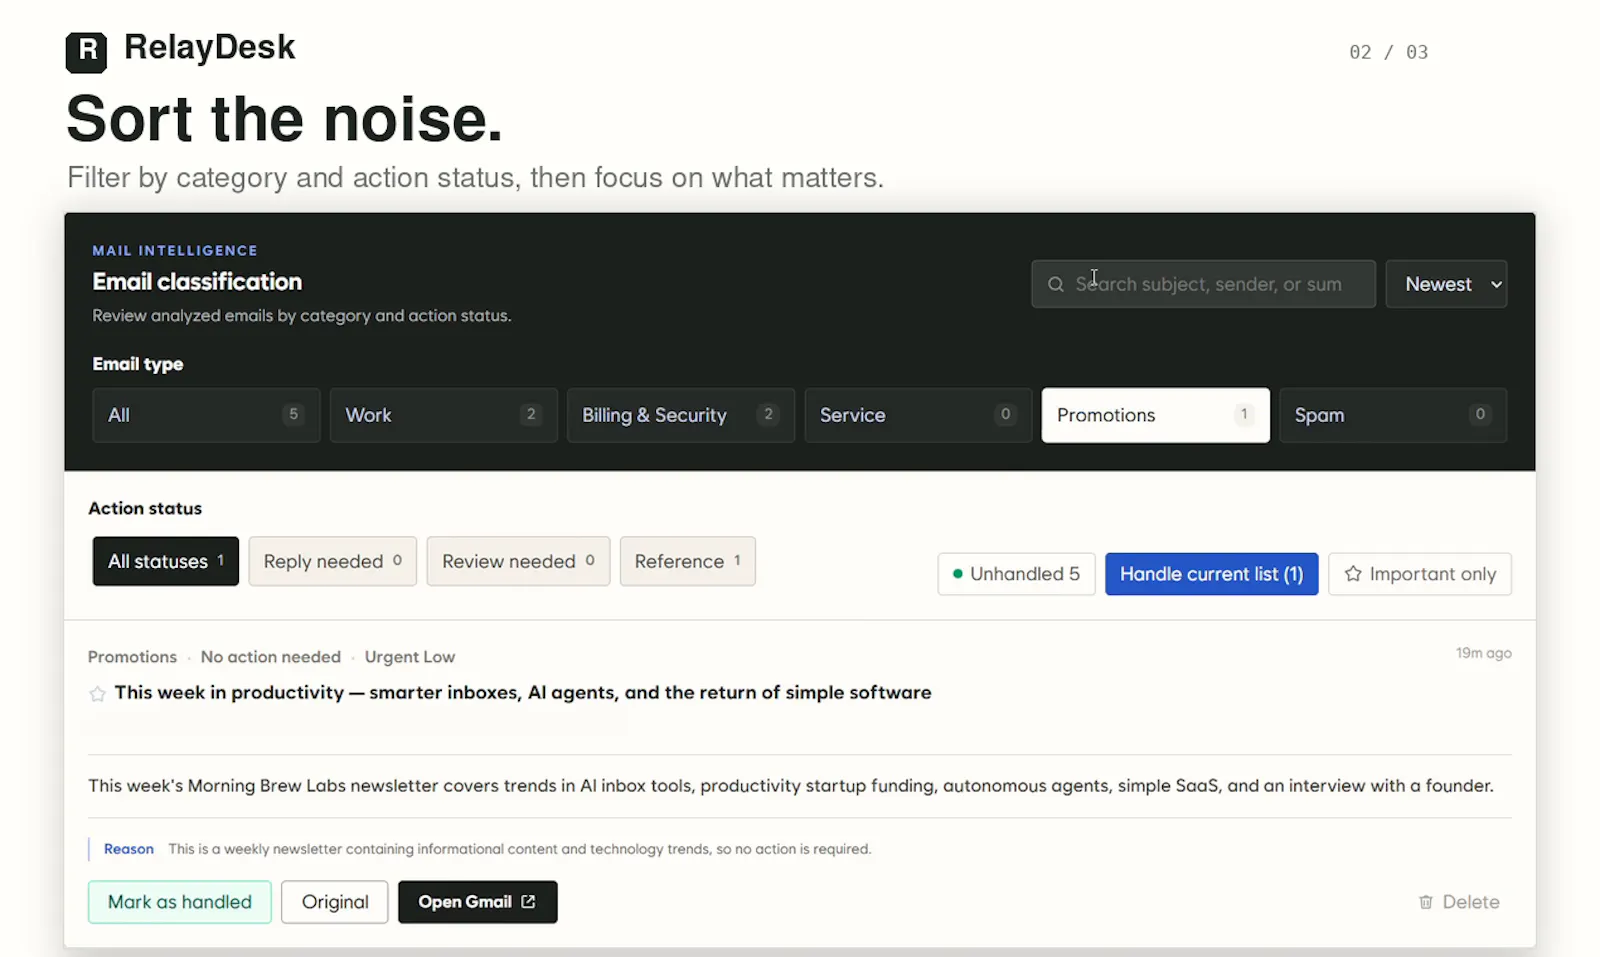Click external link icon on Open Gmail
The image size is (1600, 957).
pos(528,902)
